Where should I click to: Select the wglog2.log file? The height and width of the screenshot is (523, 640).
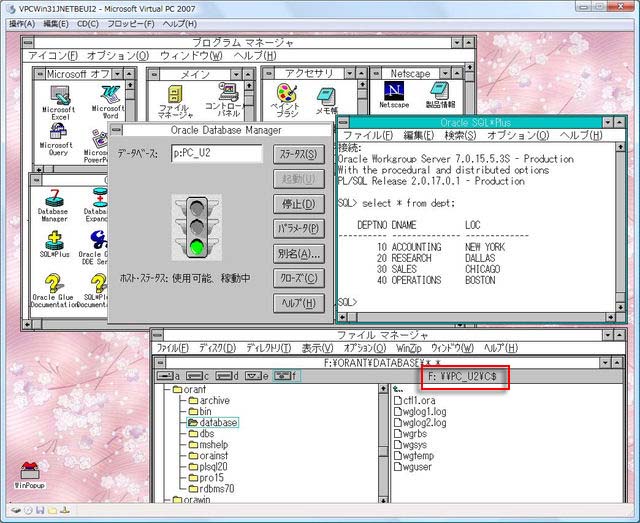420,423
